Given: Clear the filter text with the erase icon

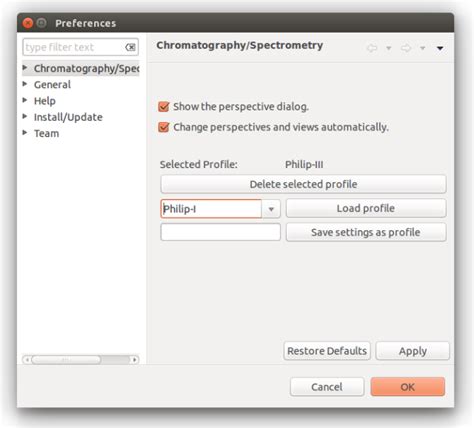Looking at the screenshot, I should (130, 47).
